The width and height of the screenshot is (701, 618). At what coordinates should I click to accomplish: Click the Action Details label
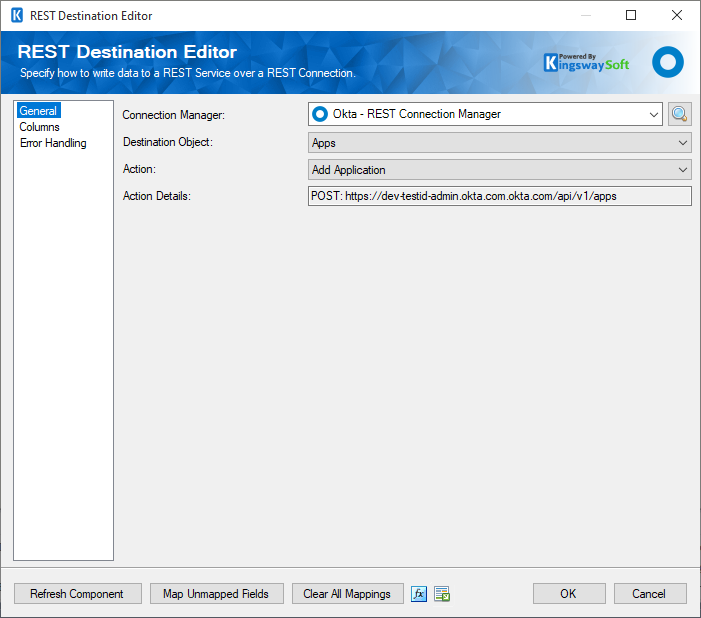pyautogui.click(x=156, y=196)
